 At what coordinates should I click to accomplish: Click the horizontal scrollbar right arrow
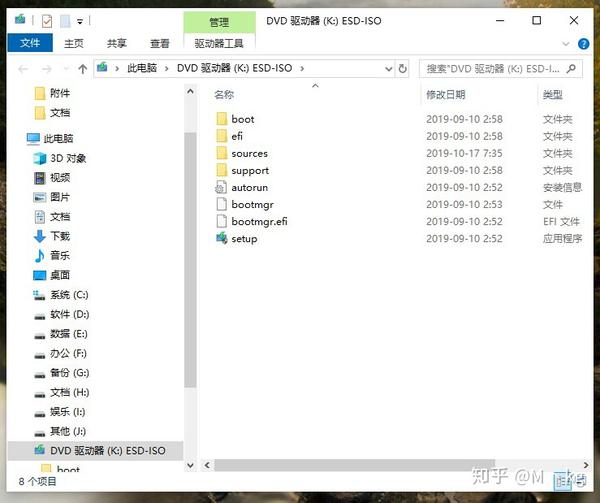pos(586,465)
